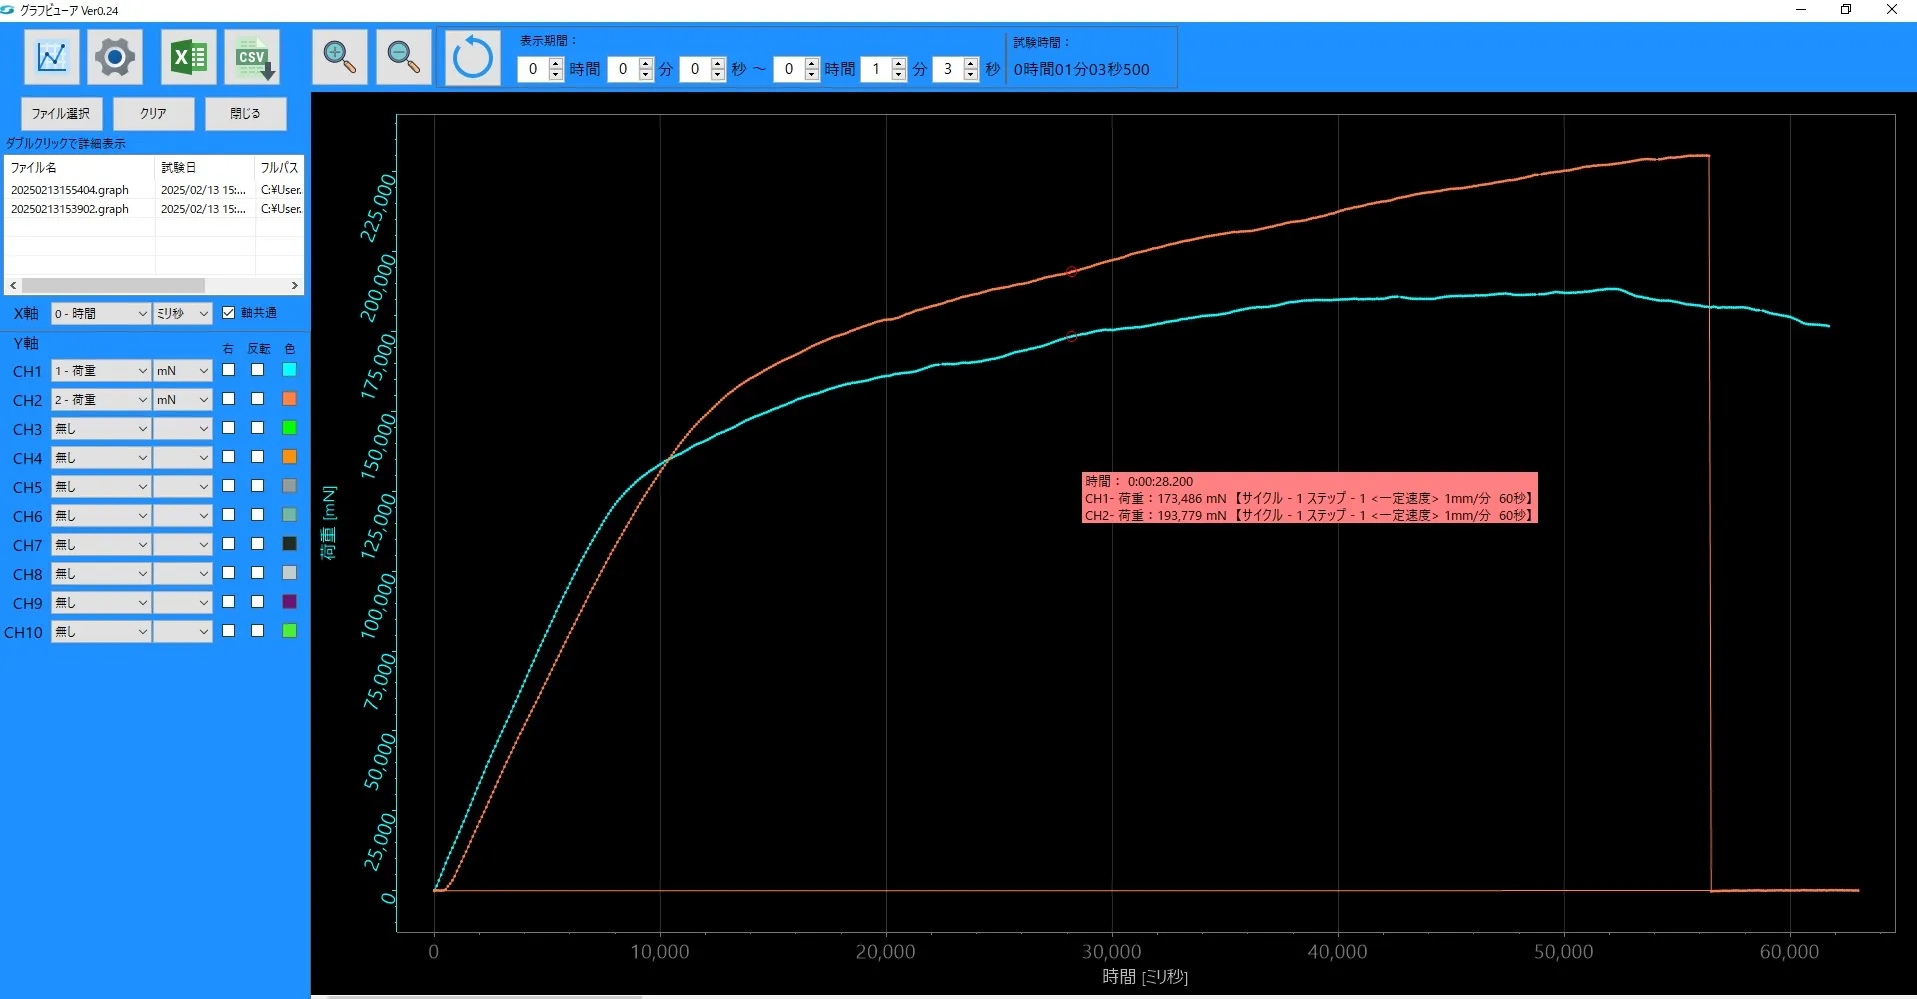Check CH1 右 (right axis) checkbox
Screen dimensions: 1917x999
pyautogui.click(x=229, y=370)
